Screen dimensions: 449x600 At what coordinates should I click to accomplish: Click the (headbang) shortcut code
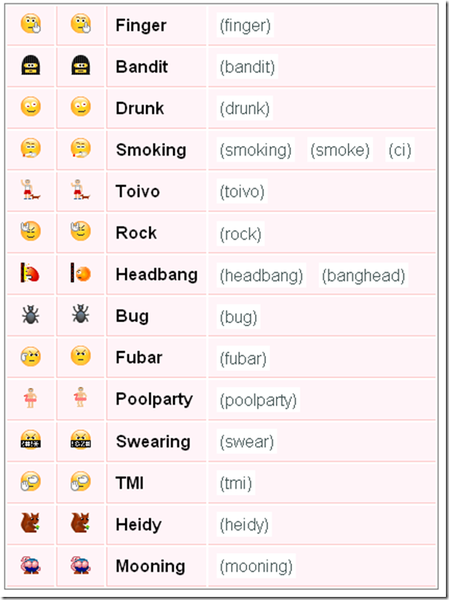coord(261,275)
